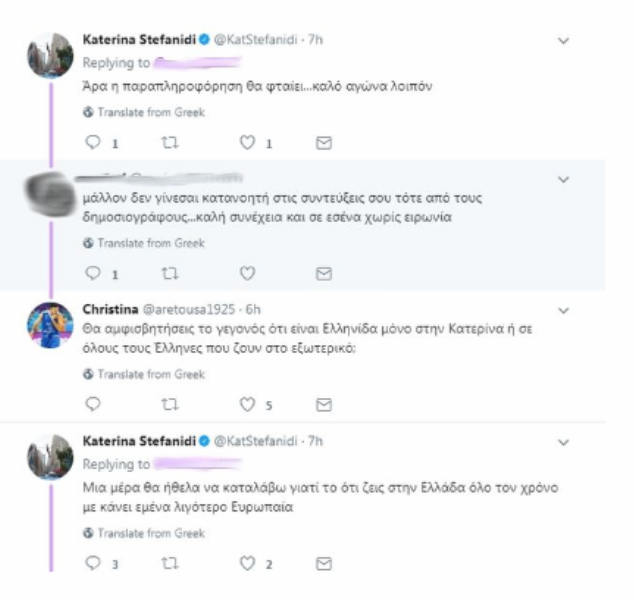635x600 pixels.
Task: Reply to Katerina's first tweet about παραπληροφόρηση
Action: click(x=93, y=144)
